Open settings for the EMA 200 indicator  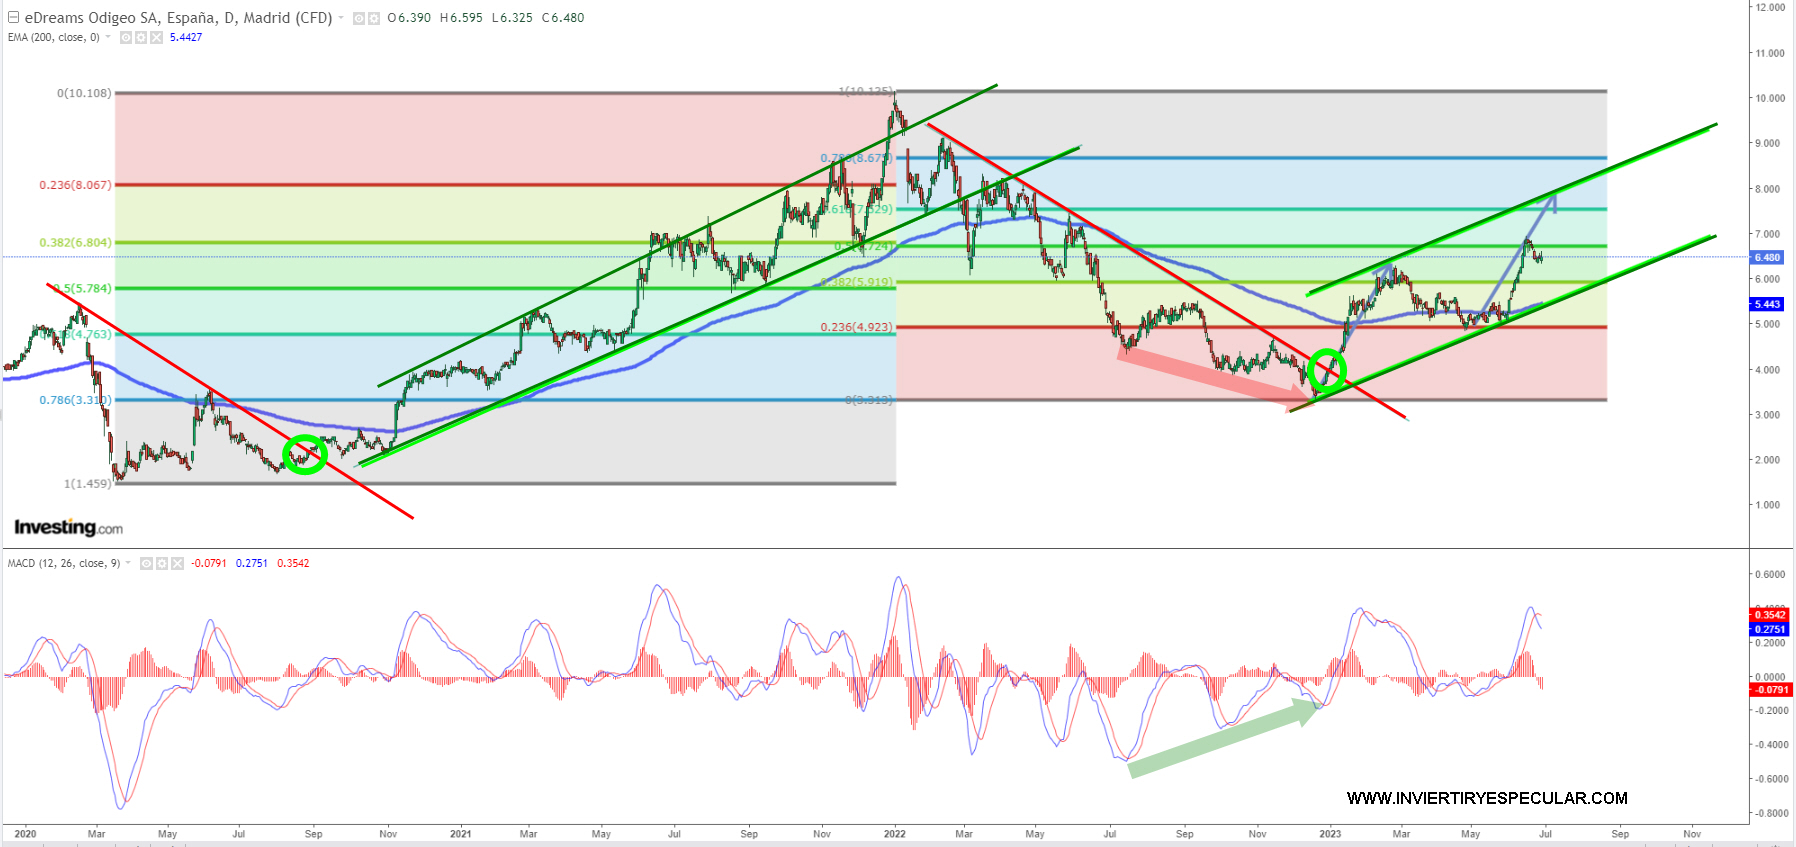141,38
